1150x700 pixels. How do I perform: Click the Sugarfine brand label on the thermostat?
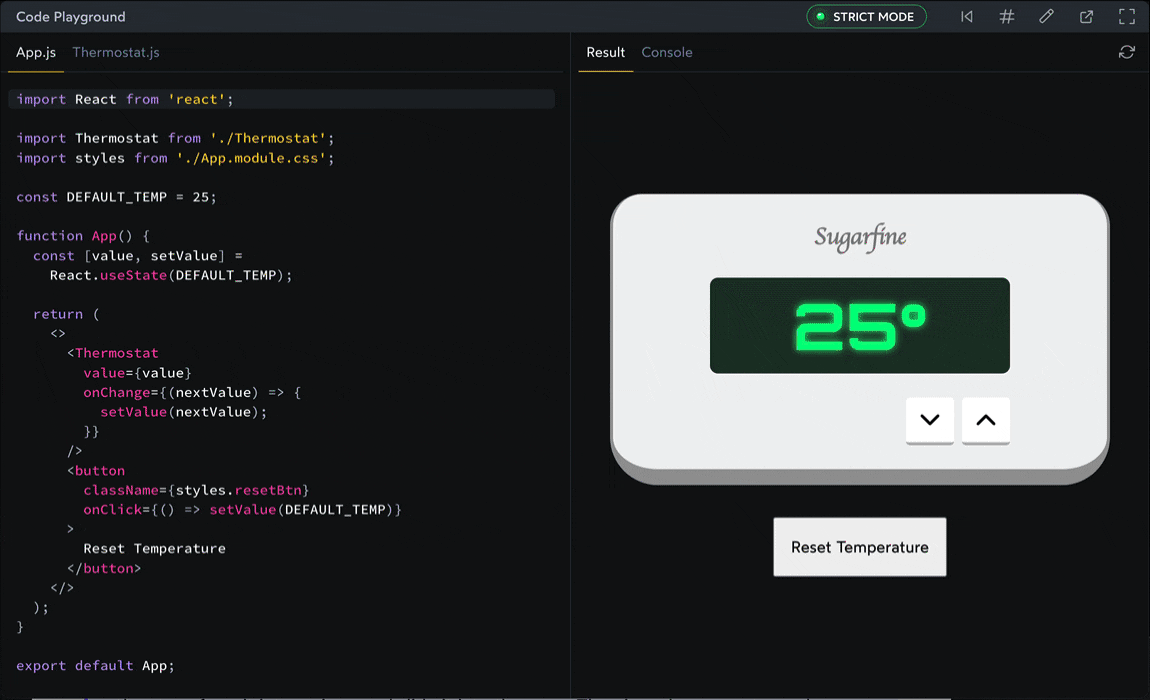coord(860,238)
